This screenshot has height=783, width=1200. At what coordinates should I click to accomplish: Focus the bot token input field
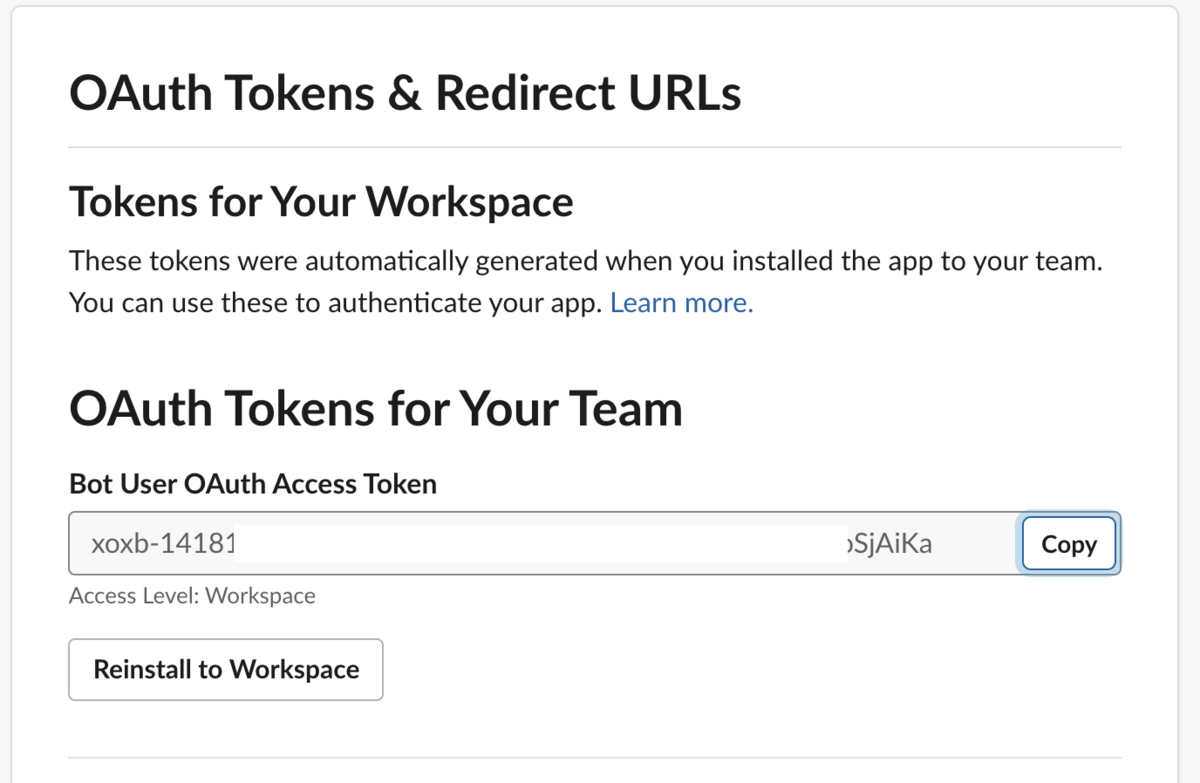544,543
